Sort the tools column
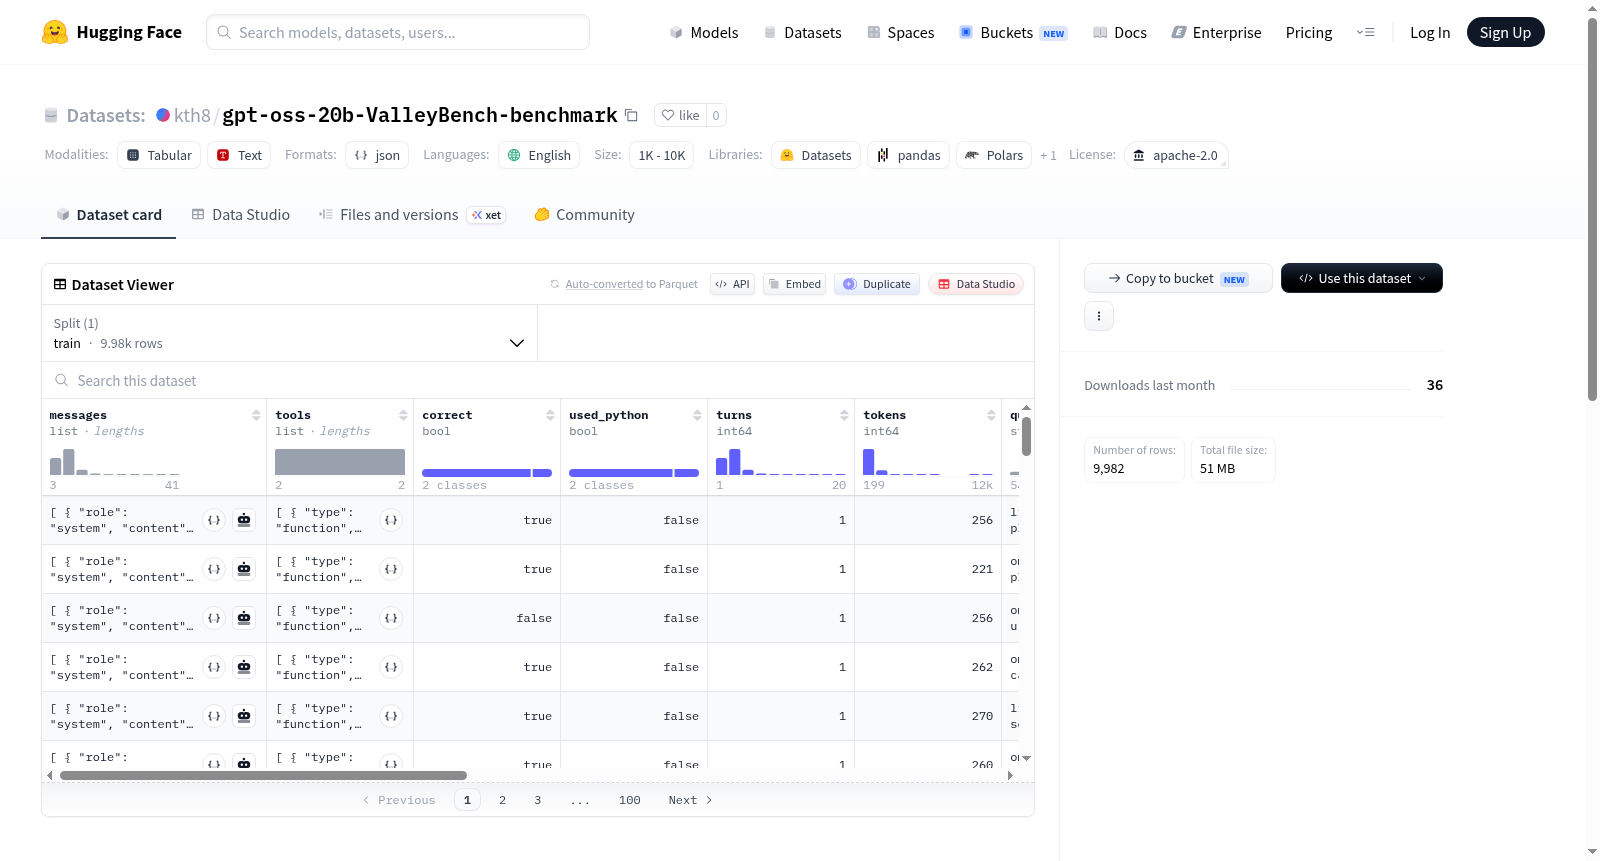 (x=403, y=415)
